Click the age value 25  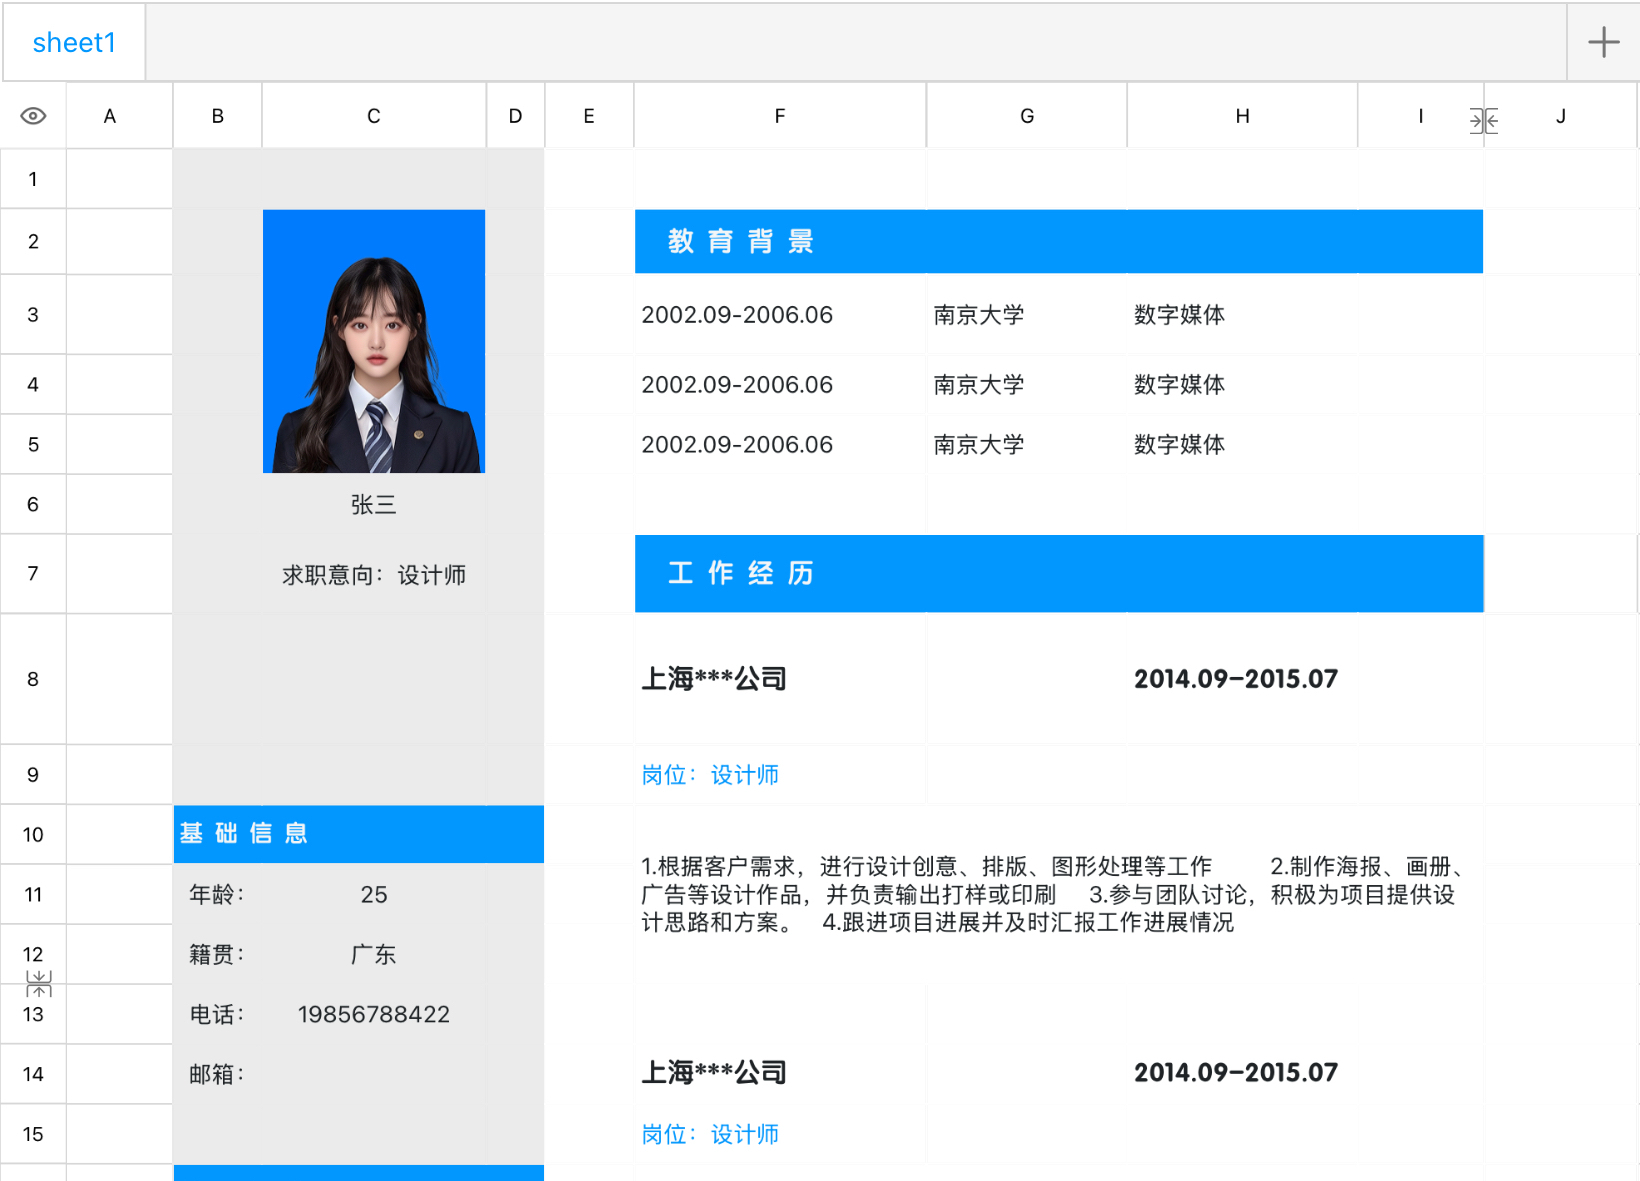click(x=374, y=895)
